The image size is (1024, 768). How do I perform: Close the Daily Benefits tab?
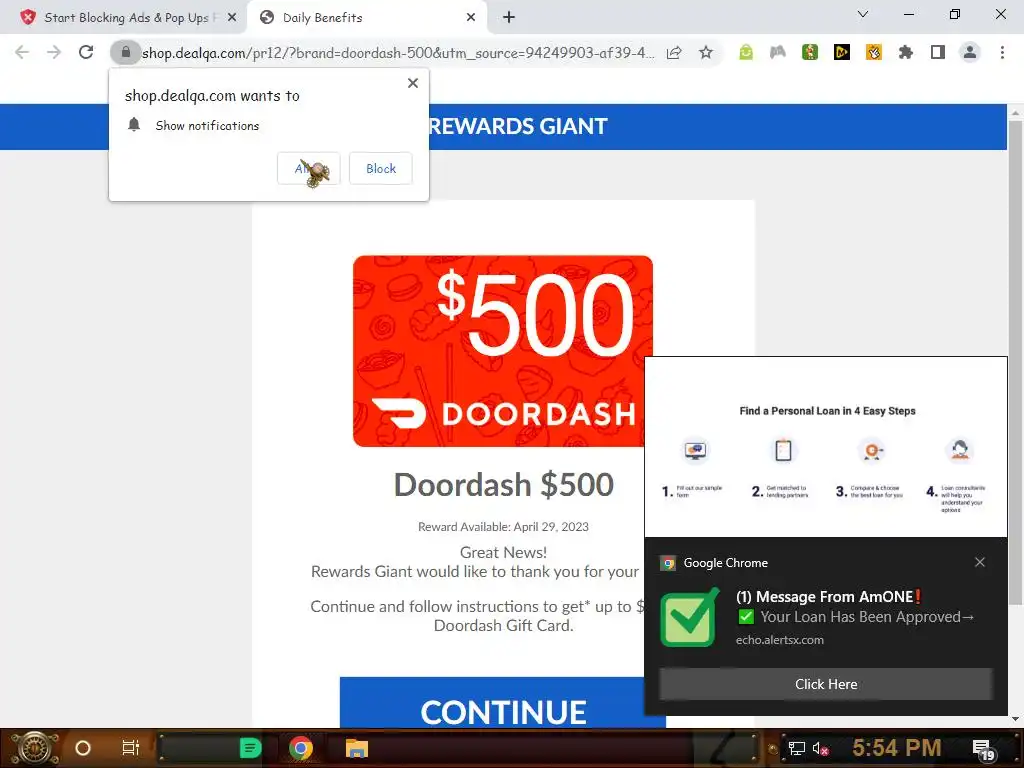coord(471,18)
